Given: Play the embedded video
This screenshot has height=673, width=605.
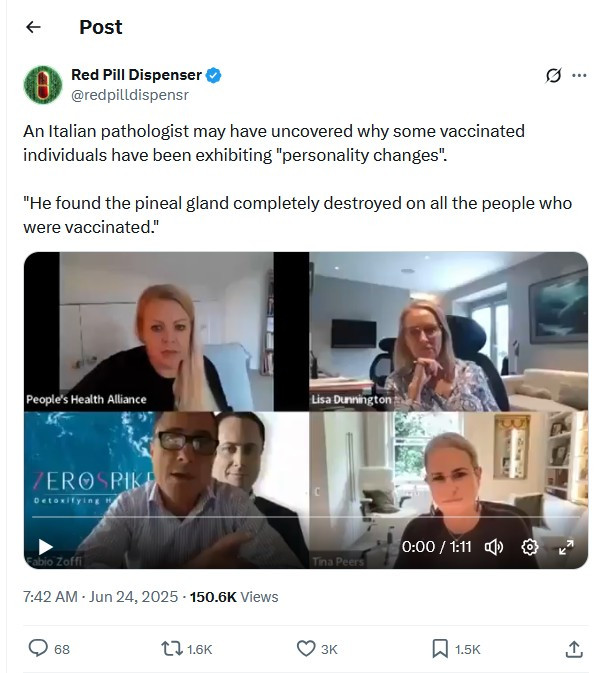Looking at the screenshot, I should (45, 546).
